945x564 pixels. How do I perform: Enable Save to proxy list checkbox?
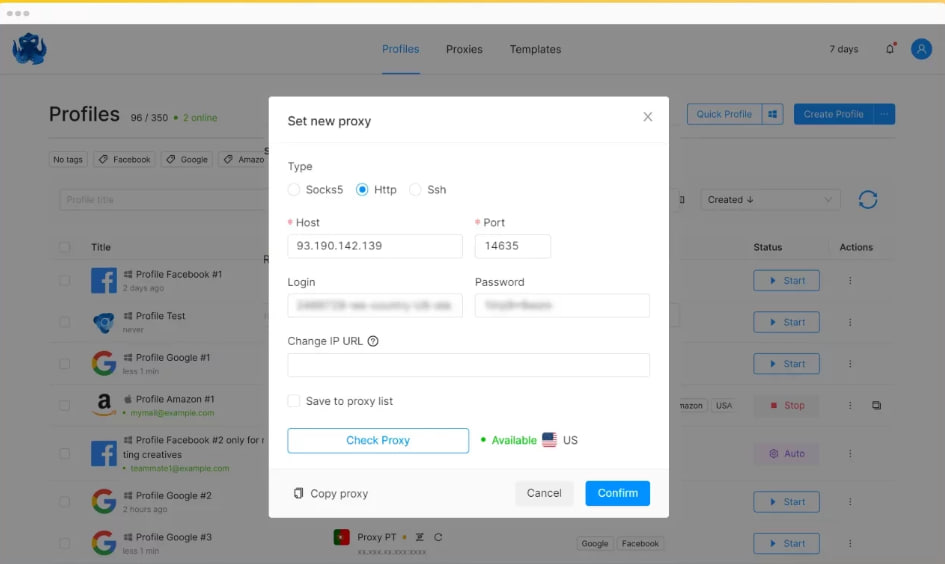tap(294, 401)
